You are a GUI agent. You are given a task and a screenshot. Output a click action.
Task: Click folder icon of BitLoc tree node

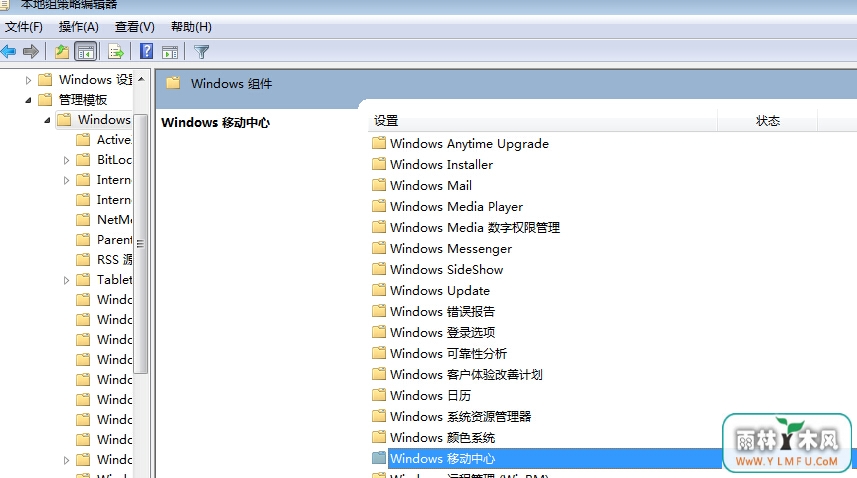pos(83,160)
